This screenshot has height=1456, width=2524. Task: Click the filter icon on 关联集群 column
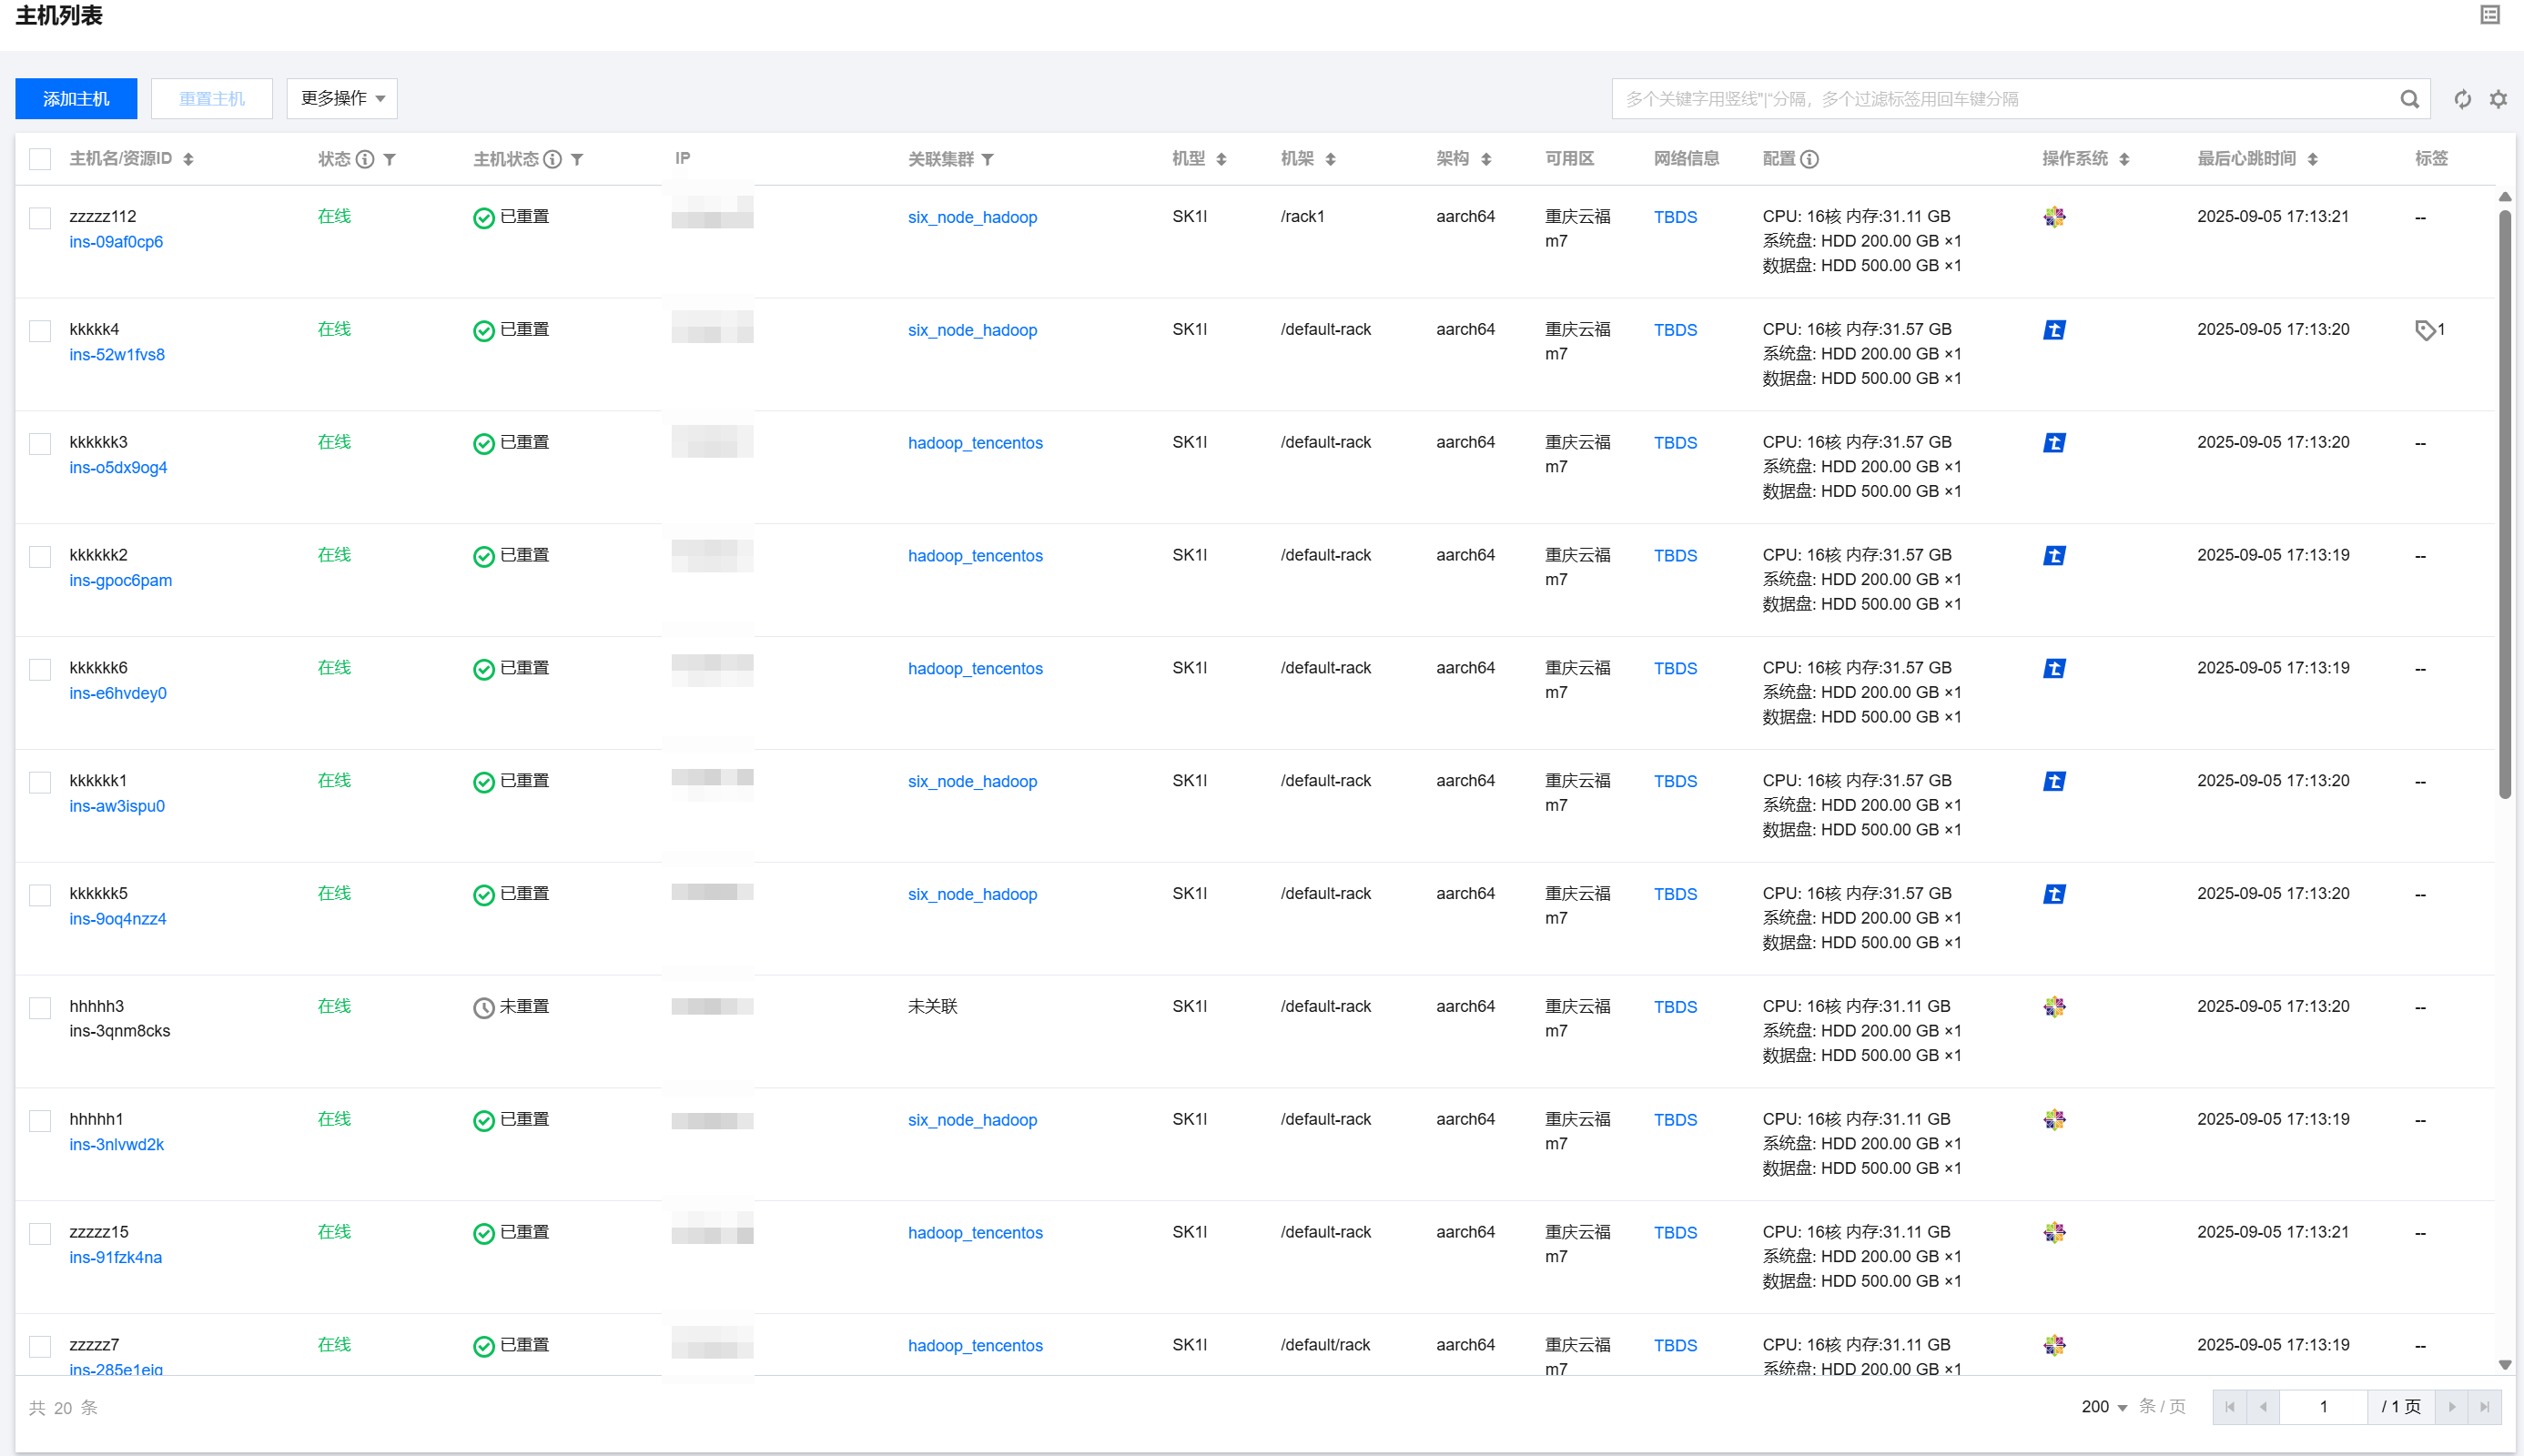pyautogui.click(x=987, y=159)
